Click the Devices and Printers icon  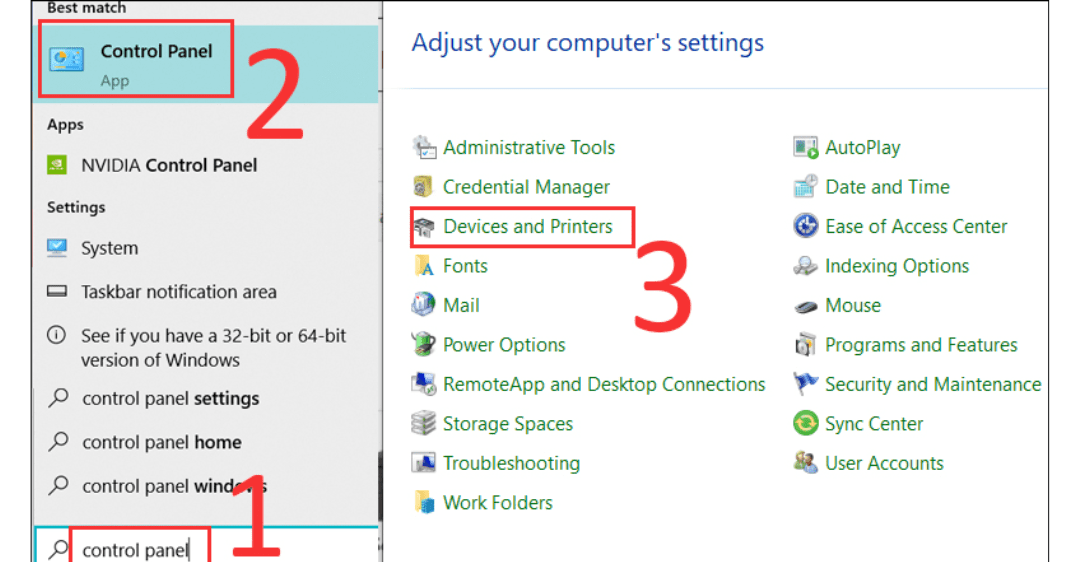(x=424, y=227)
